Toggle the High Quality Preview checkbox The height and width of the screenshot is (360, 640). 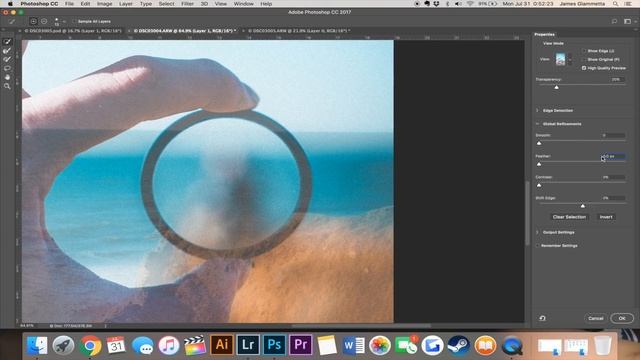(x=584, y=68)
